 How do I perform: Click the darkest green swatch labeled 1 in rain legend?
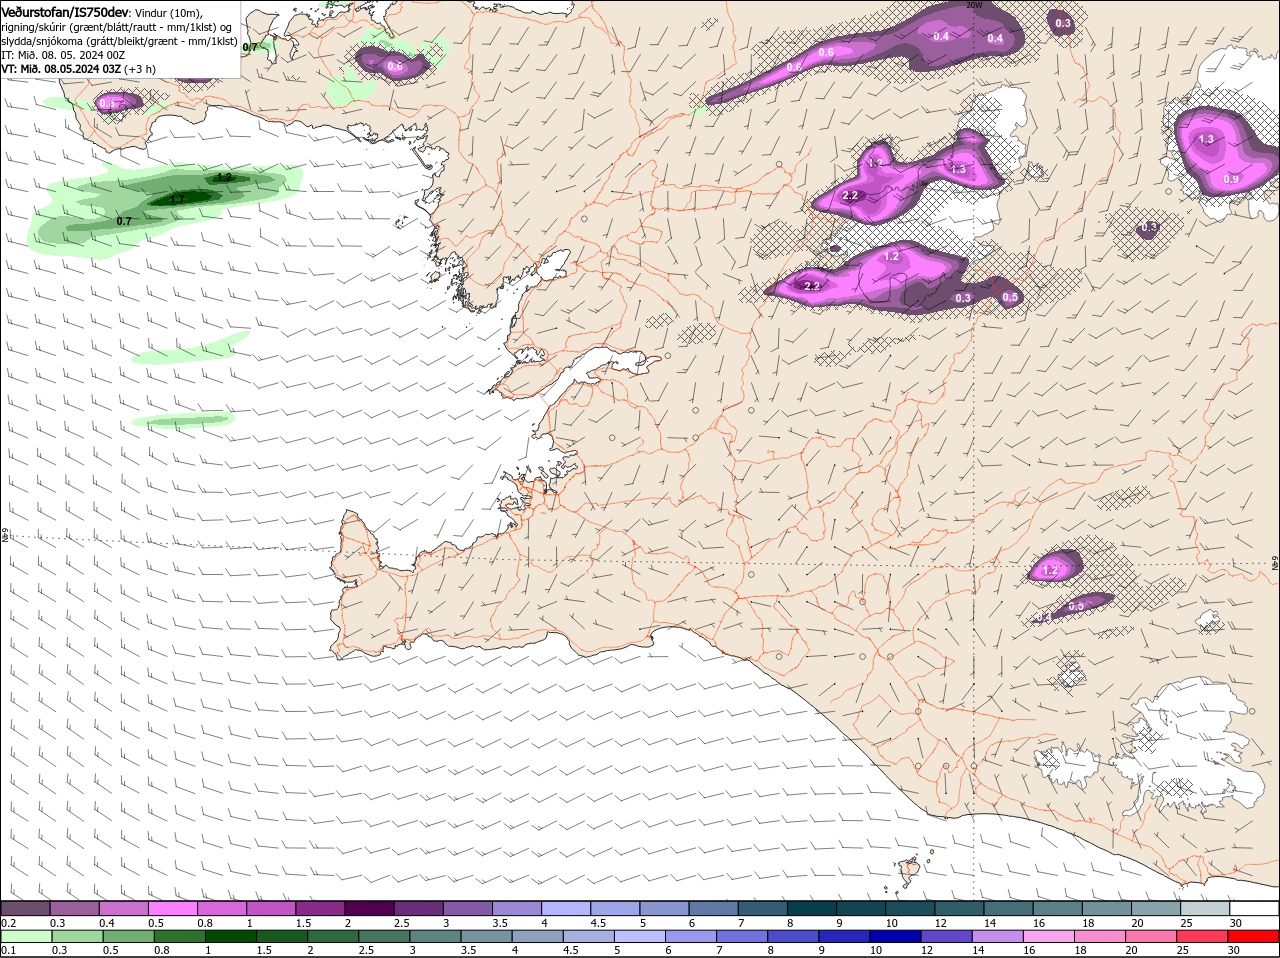231,936
